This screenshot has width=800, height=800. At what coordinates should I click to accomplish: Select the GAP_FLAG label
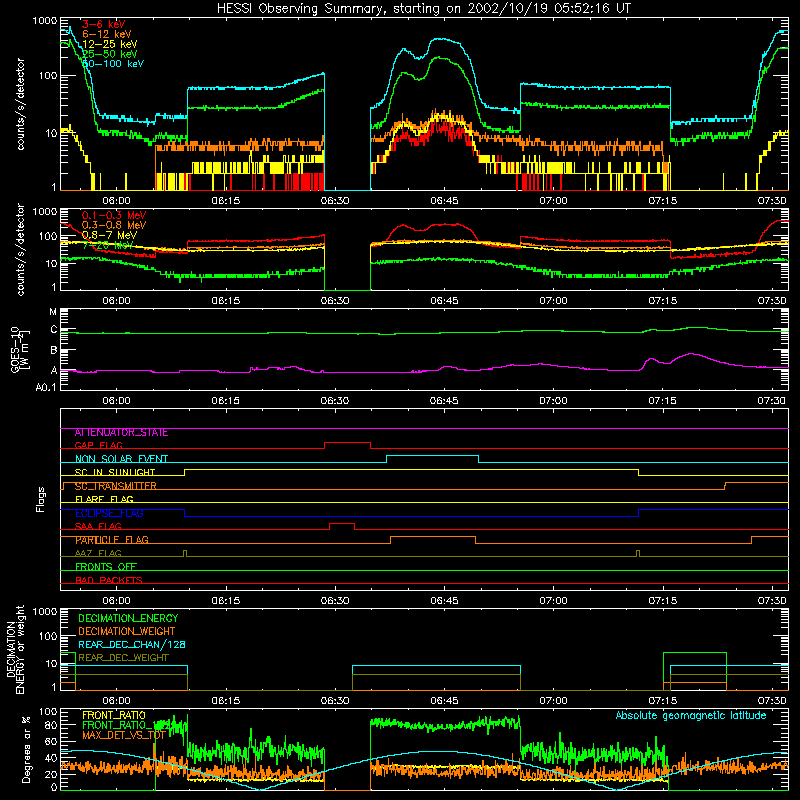coord(98,445)
